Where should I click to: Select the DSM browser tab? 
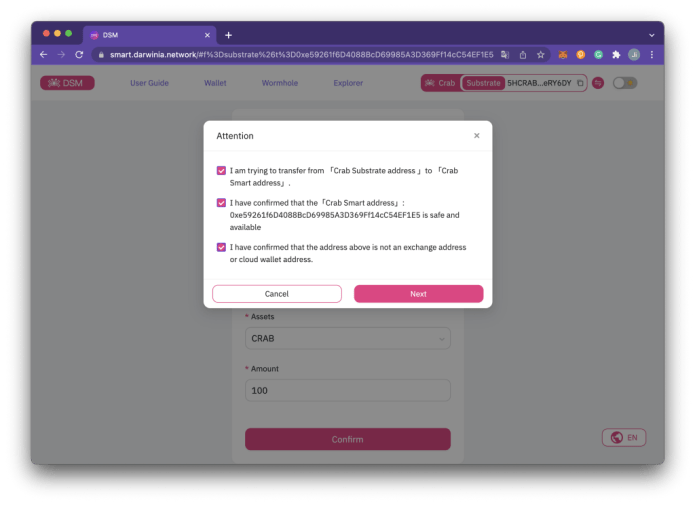tap(149, 35)
